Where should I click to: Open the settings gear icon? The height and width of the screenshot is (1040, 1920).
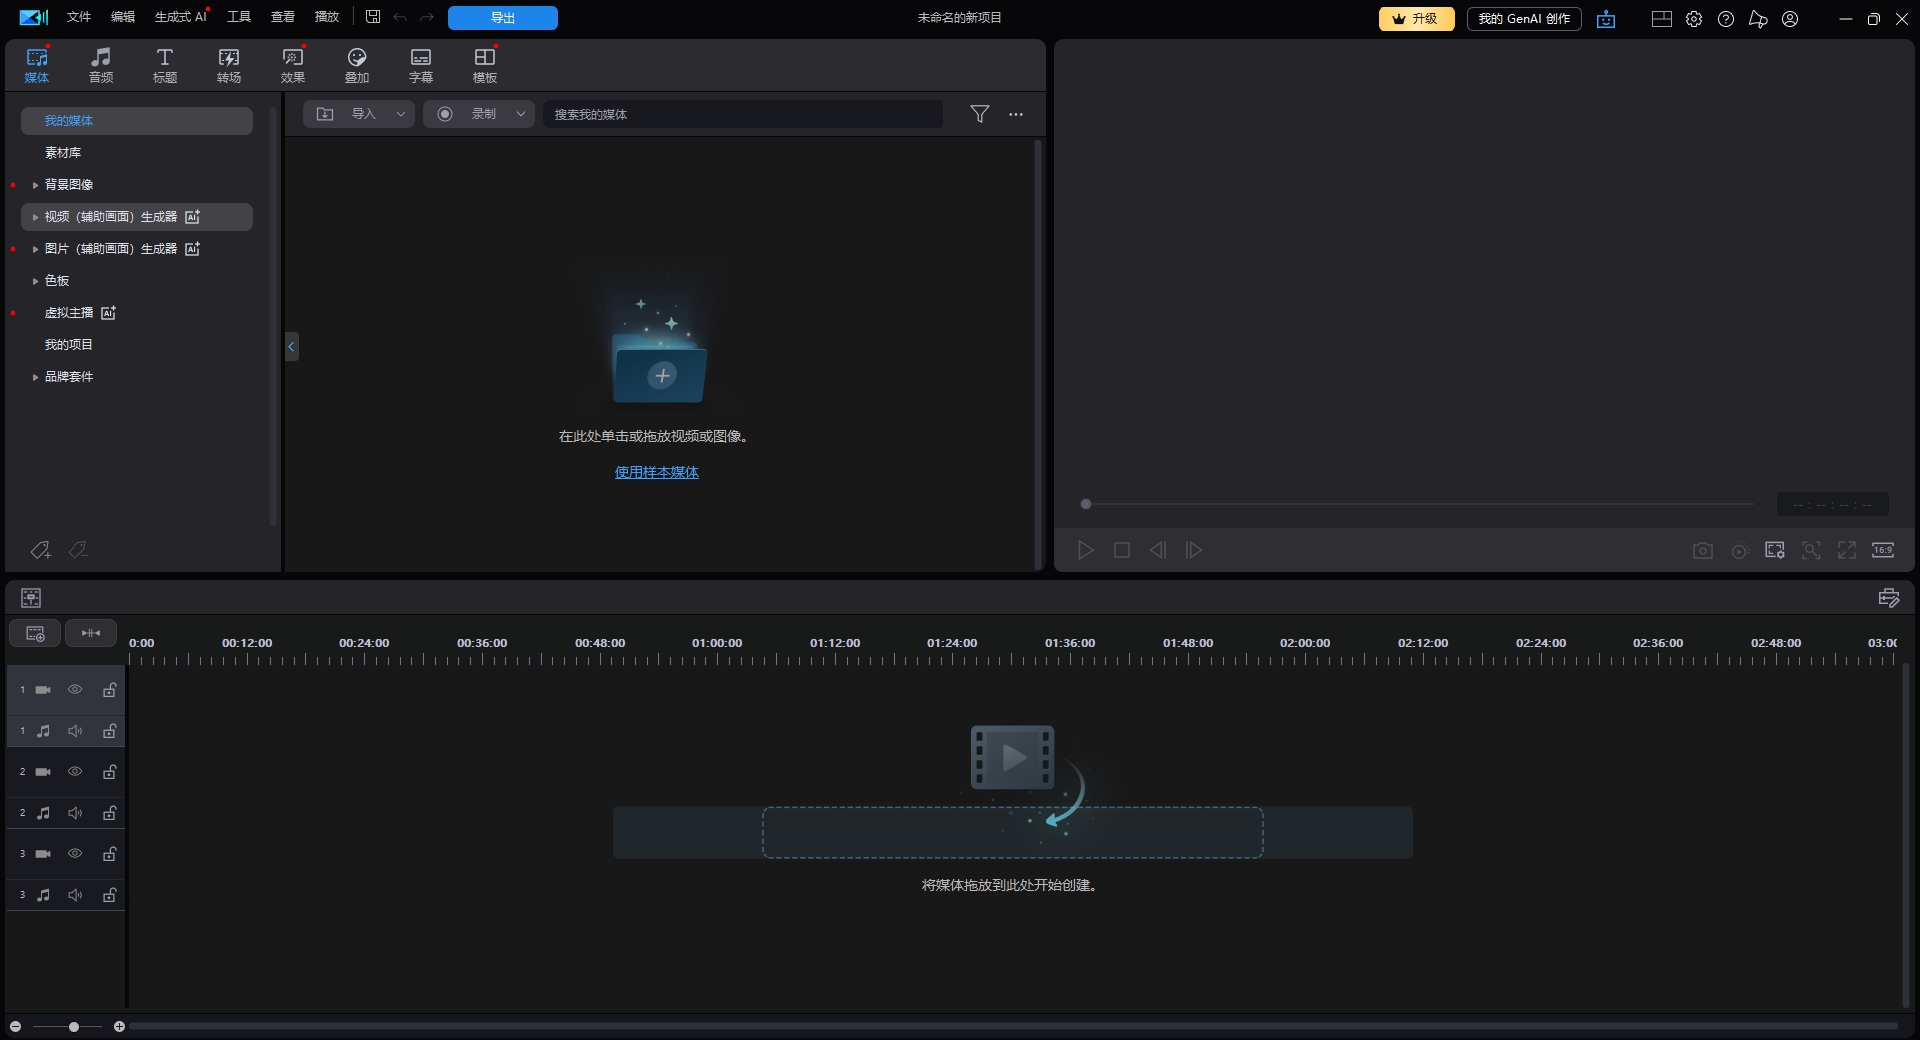tap(1694, 19)
